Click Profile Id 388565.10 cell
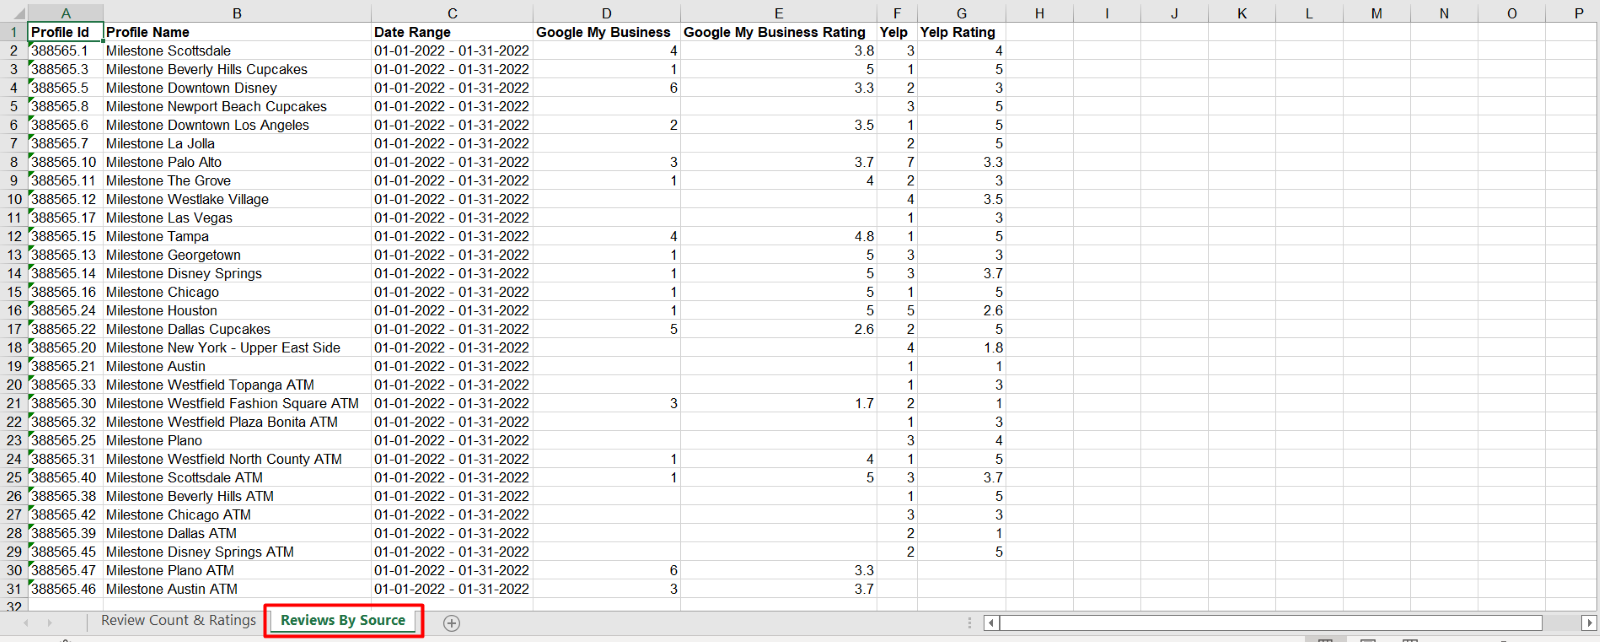Viewport: 1600px width, 642px height. 65,162
